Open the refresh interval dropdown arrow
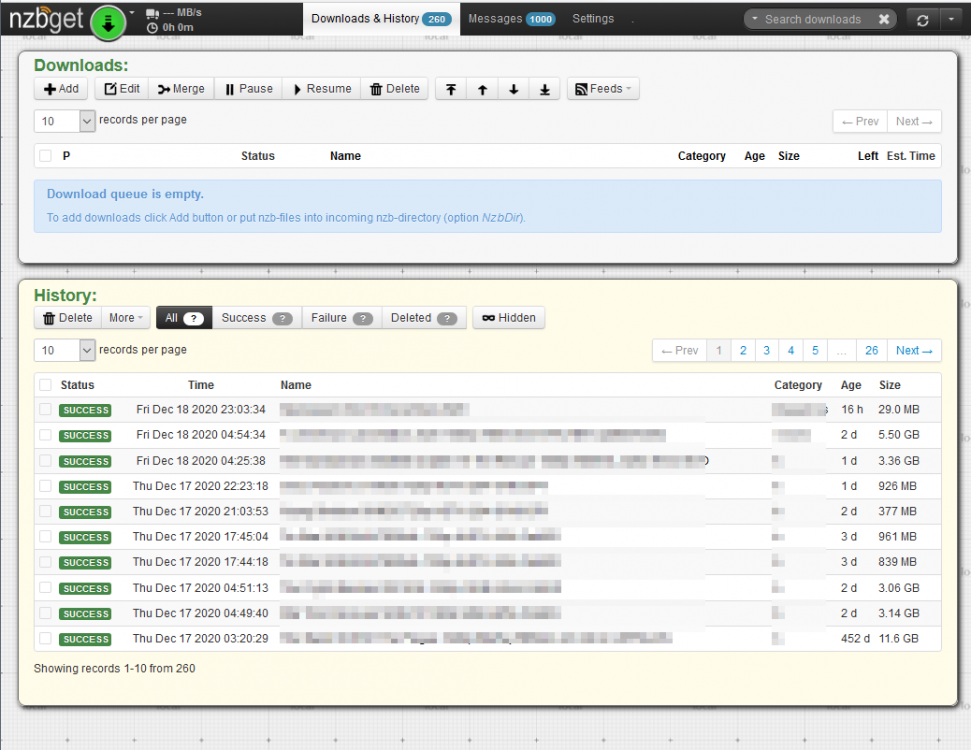 [x=951, y=20]
